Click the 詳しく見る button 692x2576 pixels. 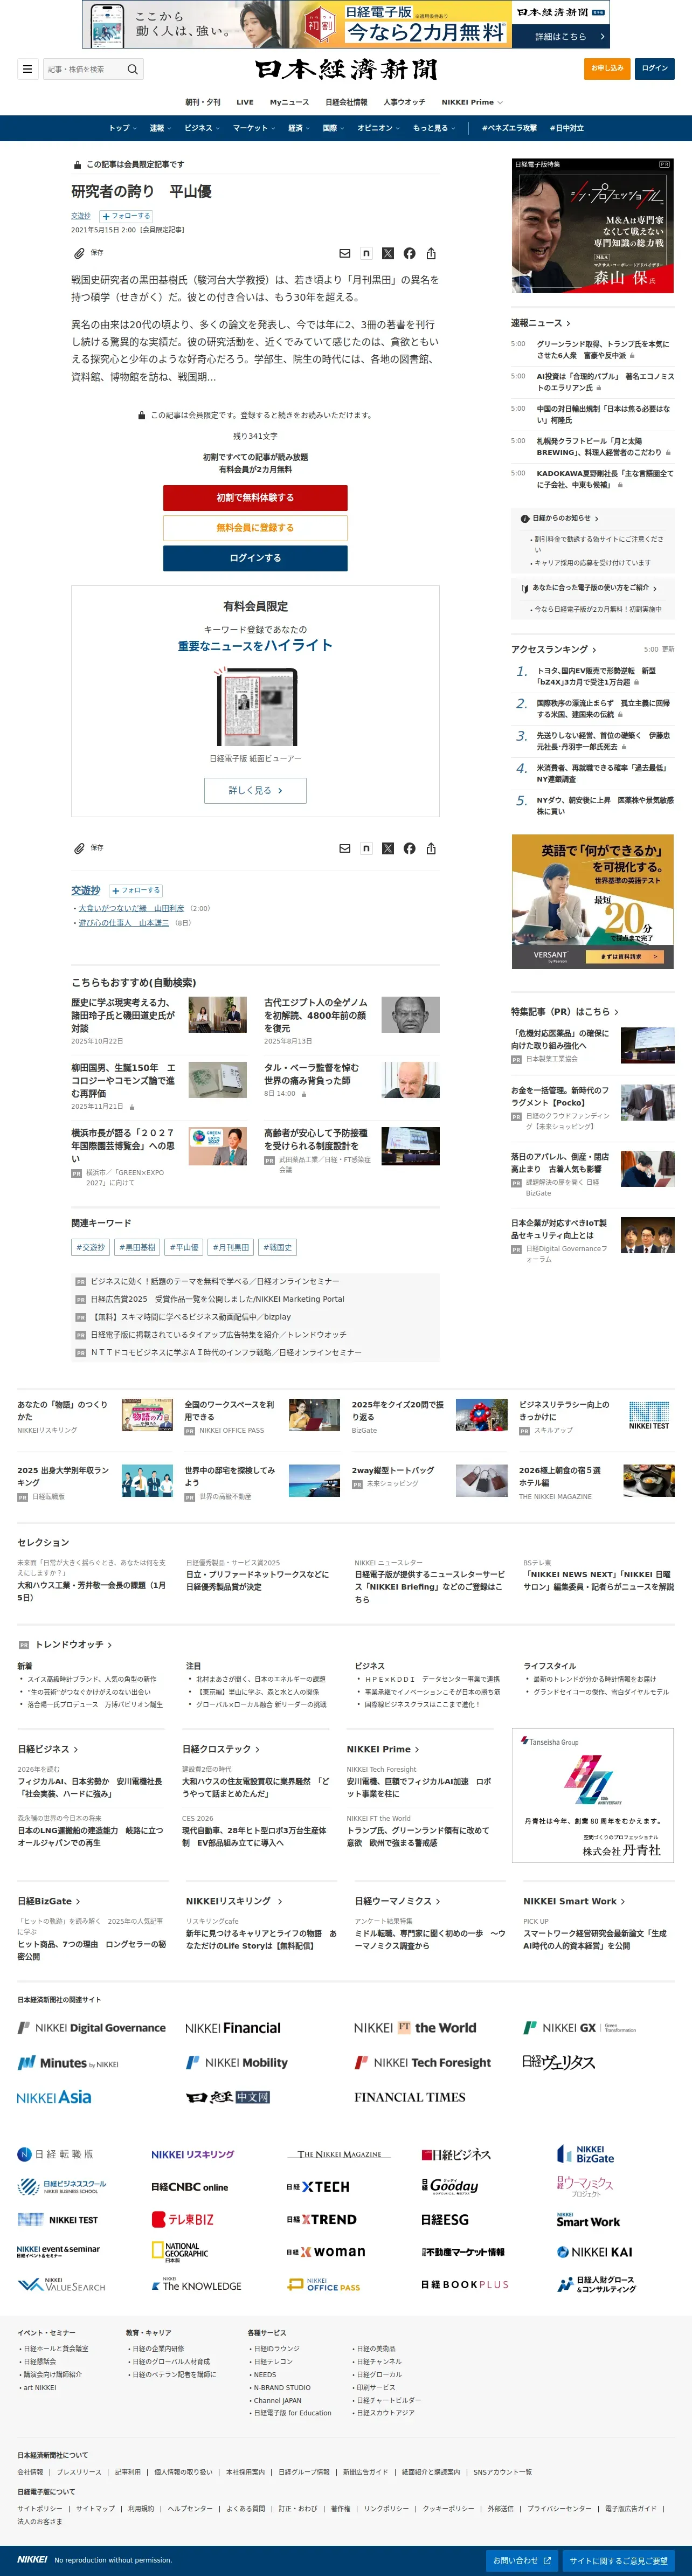pos(255,790)
